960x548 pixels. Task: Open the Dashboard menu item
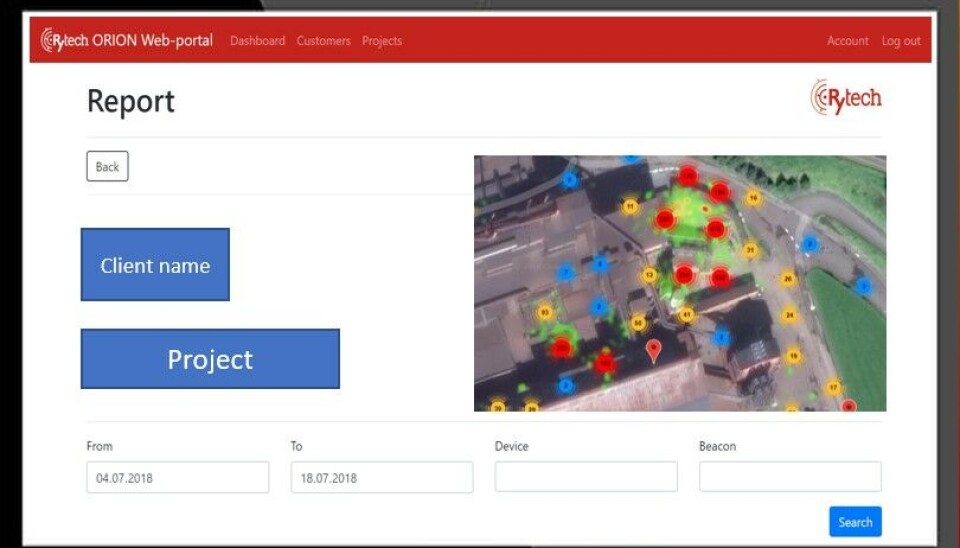[257, 41]
